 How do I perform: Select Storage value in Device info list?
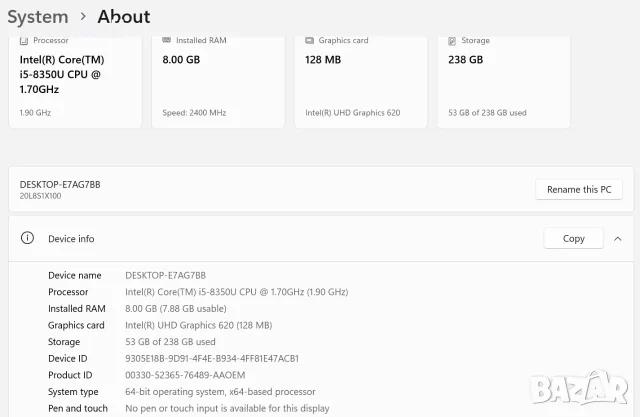point(170,342)
